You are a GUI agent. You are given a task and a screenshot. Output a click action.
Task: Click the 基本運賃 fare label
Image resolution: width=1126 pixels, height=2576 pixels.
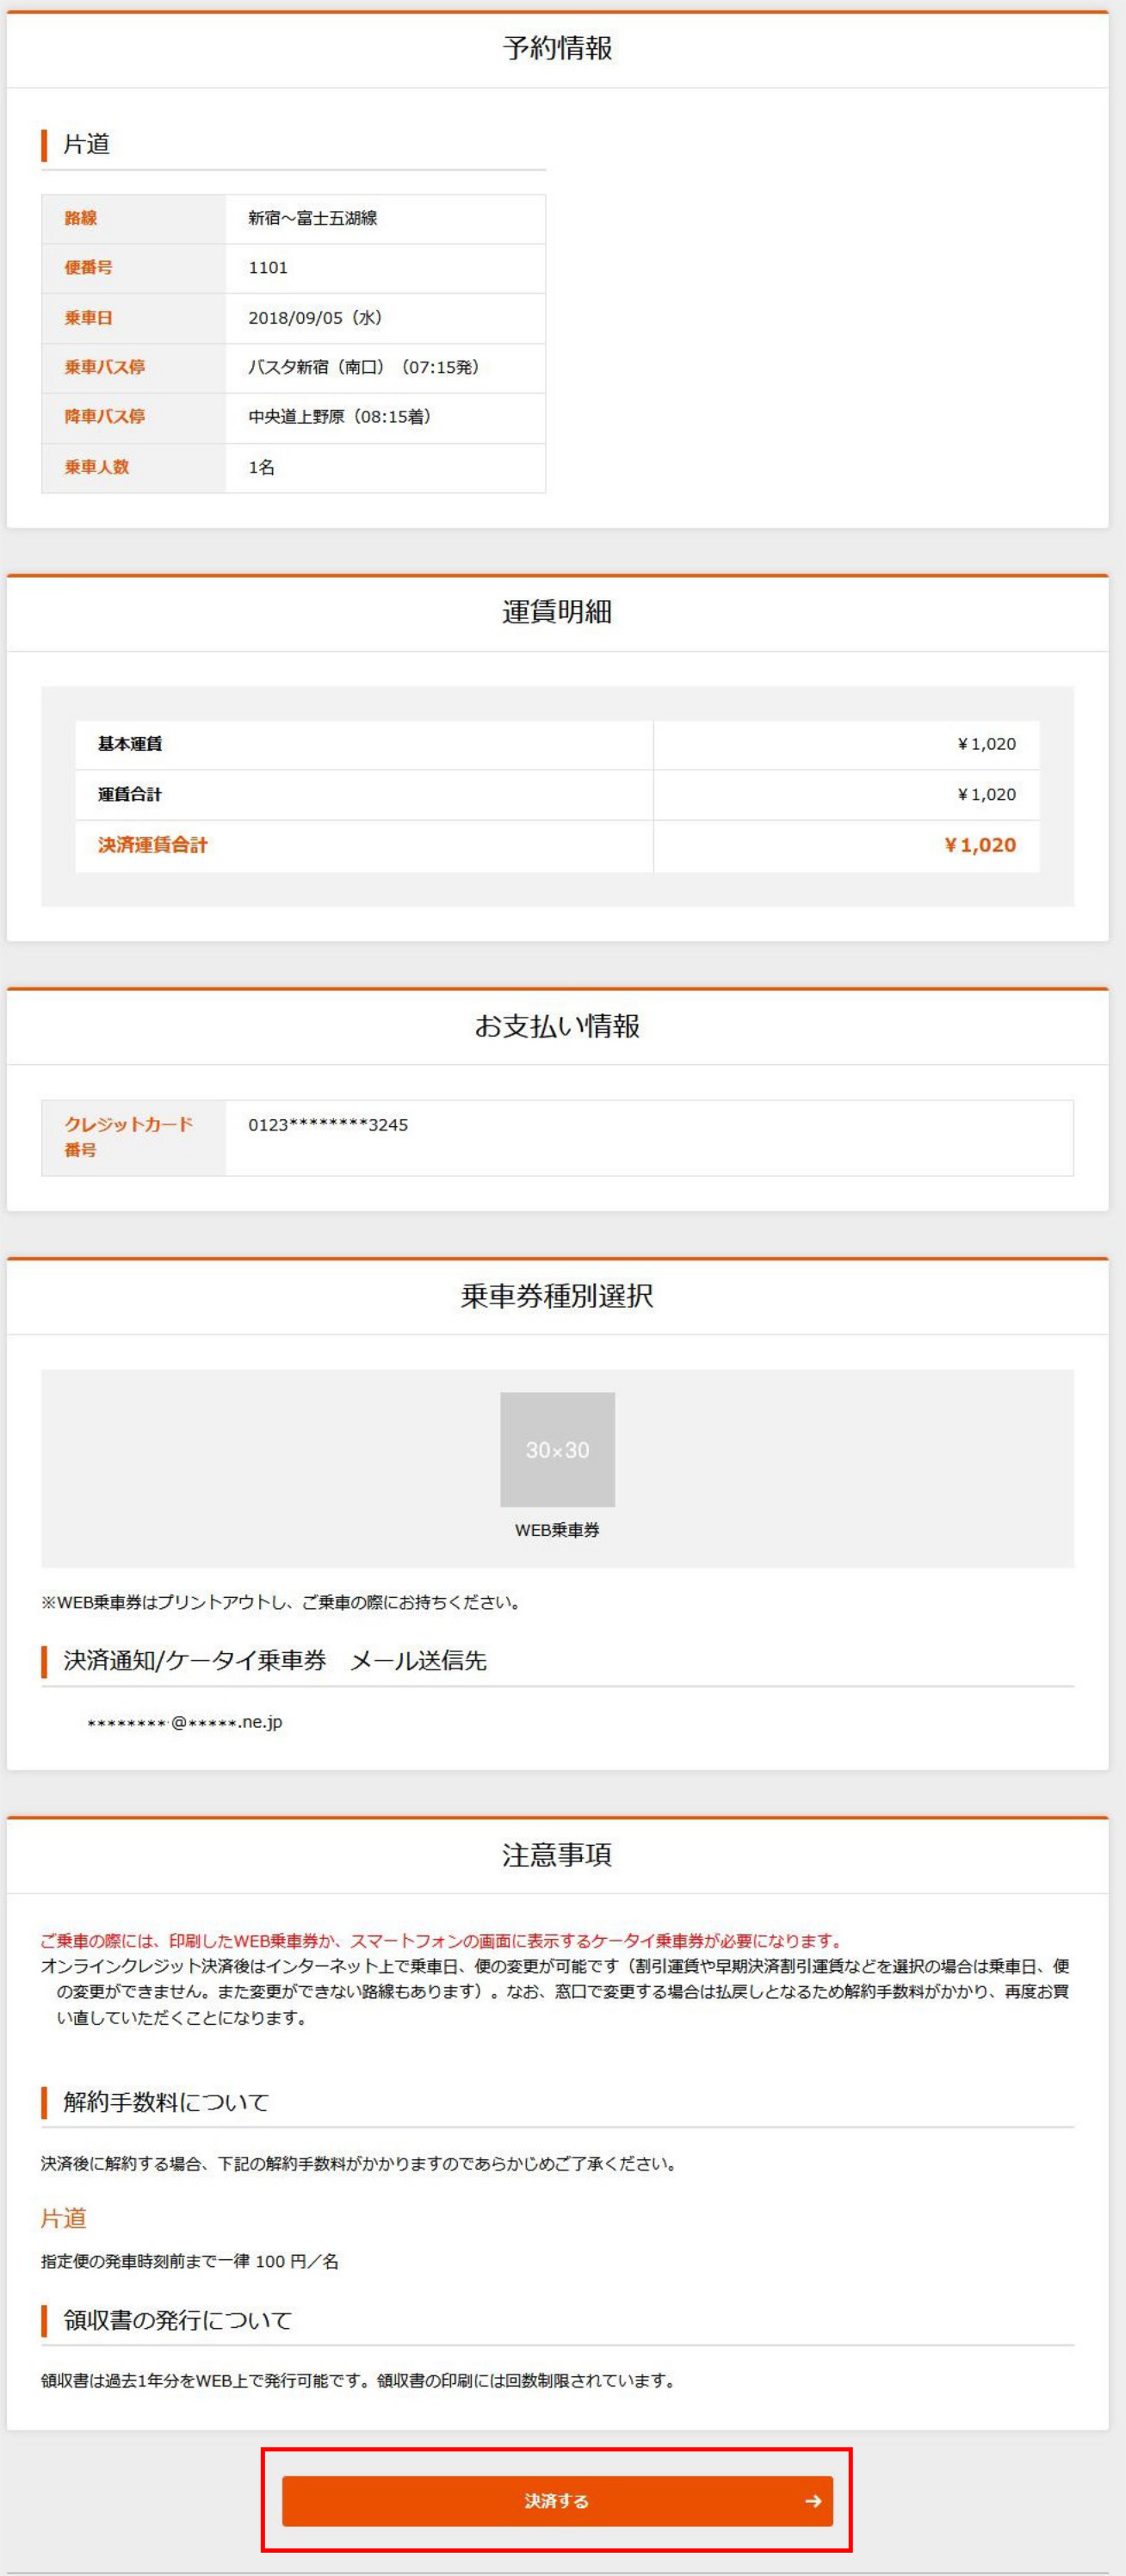[130, 744]
